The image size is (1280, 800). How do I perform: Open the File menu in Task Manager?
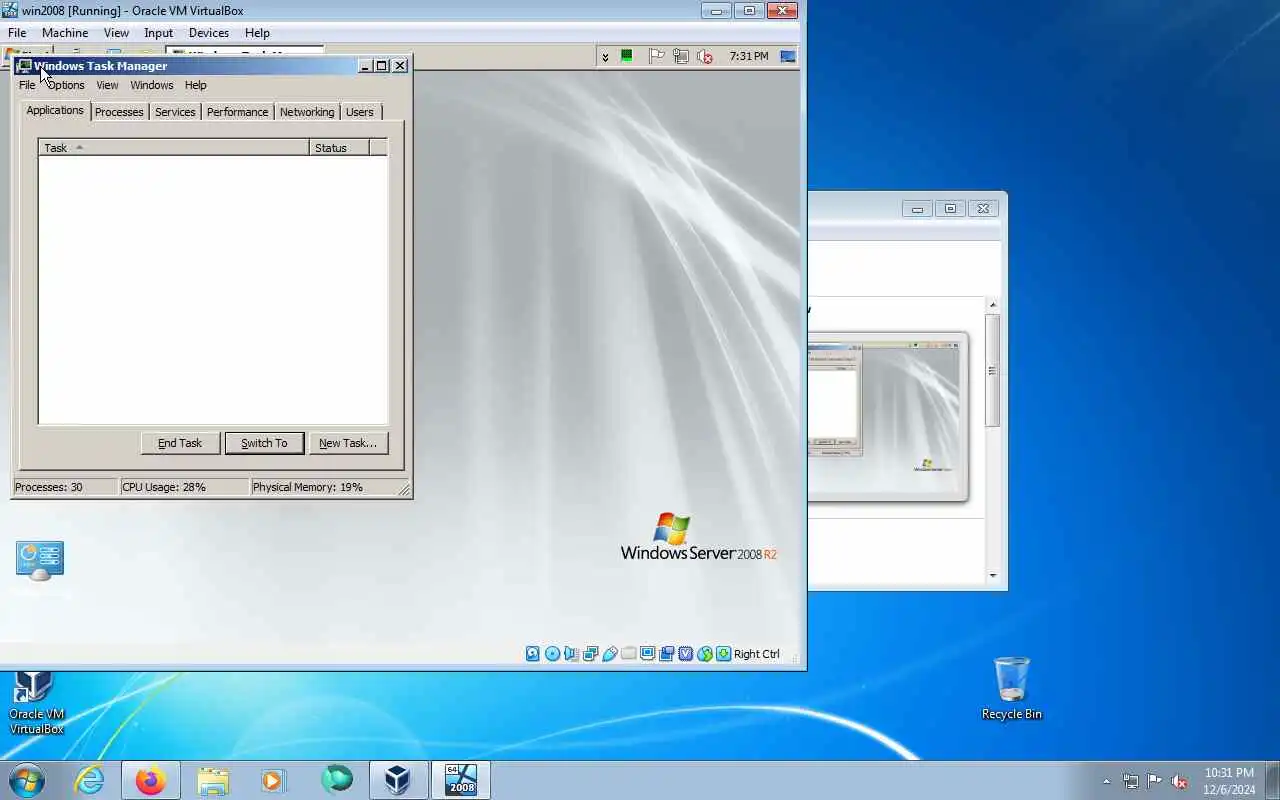click(x=27, y=85)
